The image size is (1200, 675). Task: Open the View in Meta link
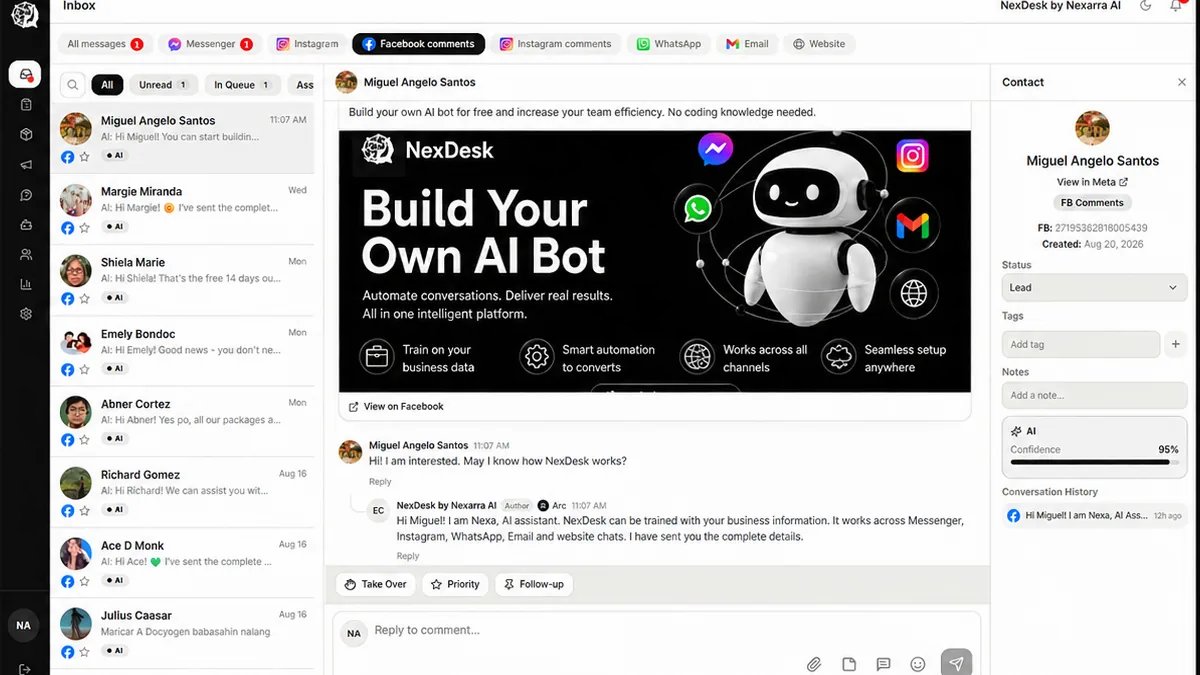(x=1092, y=182)
